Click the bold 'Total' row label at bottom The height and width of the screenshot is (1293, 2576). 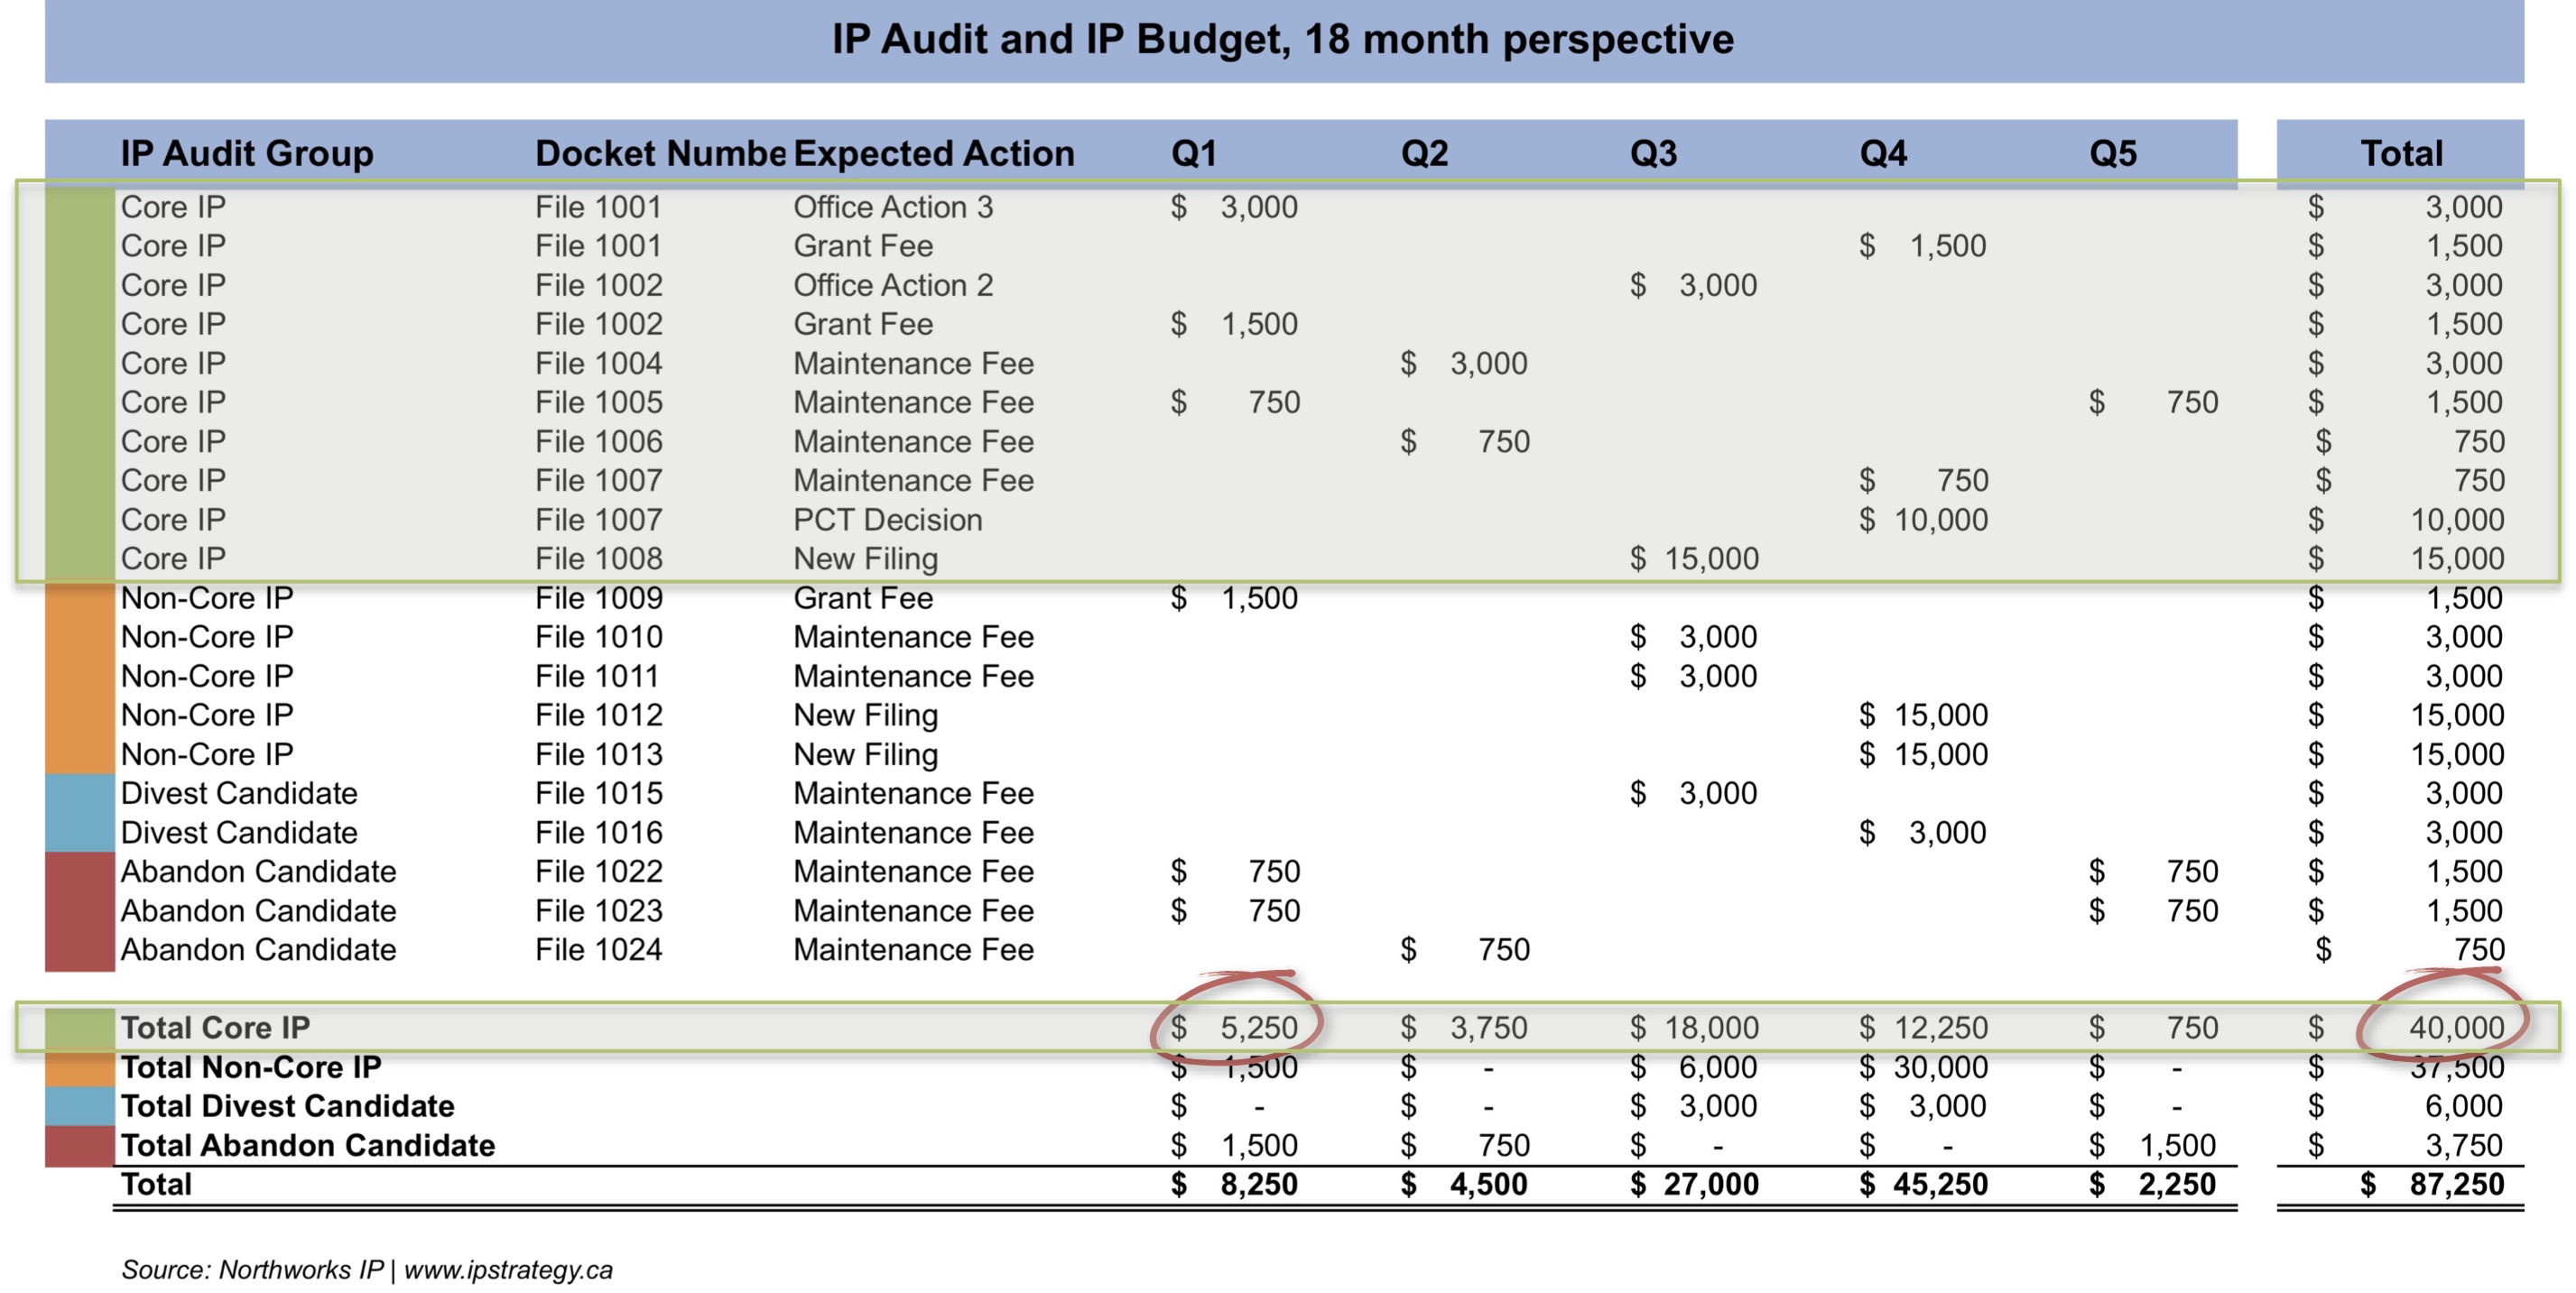point(156,1184)
